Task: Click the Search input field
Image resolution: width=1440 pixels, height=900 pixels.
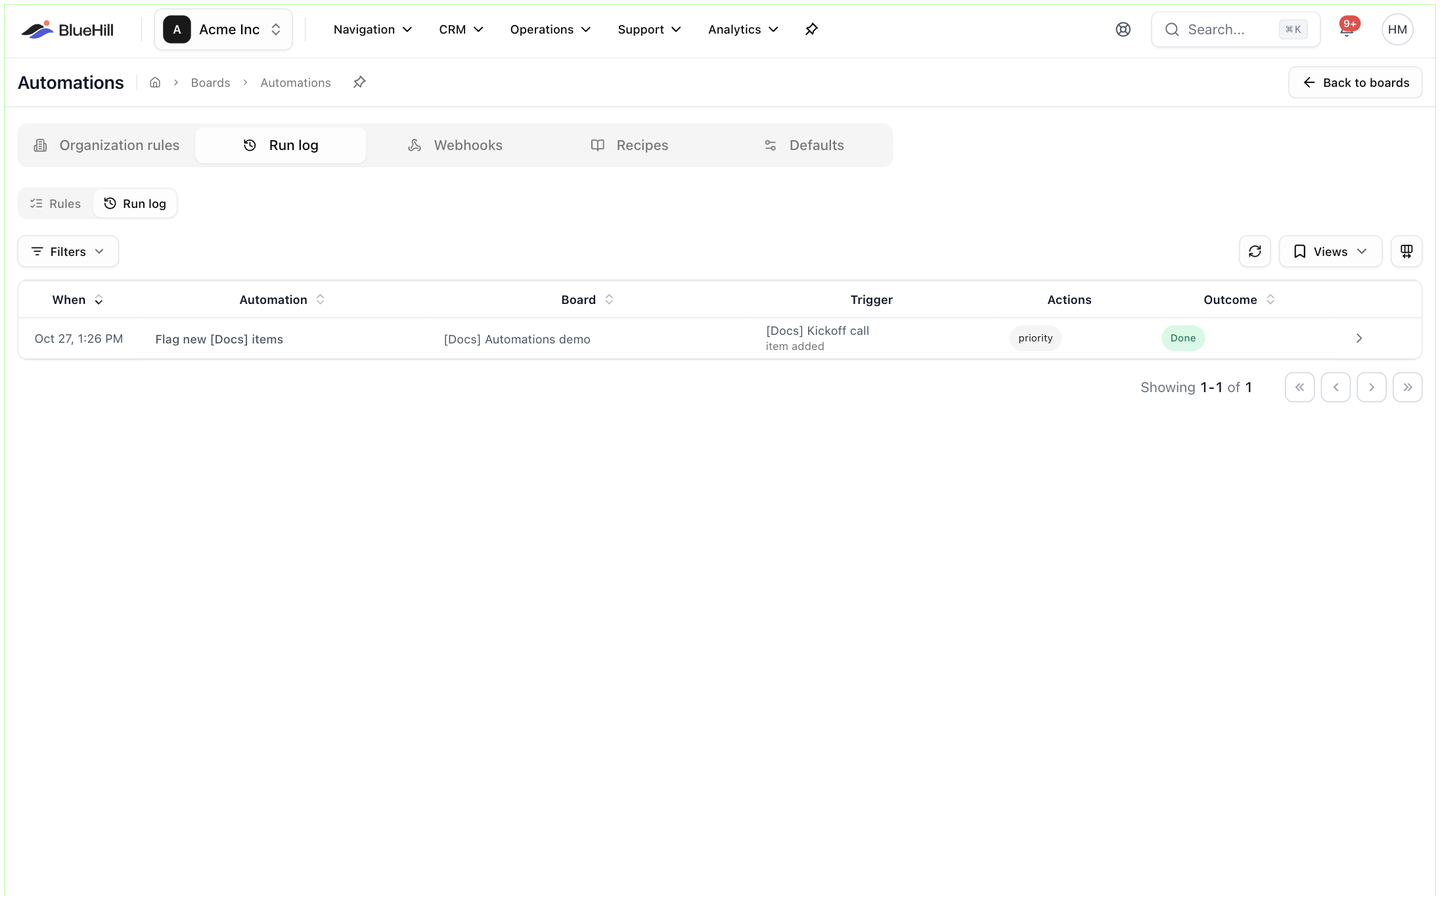Action: point(1235,30)
